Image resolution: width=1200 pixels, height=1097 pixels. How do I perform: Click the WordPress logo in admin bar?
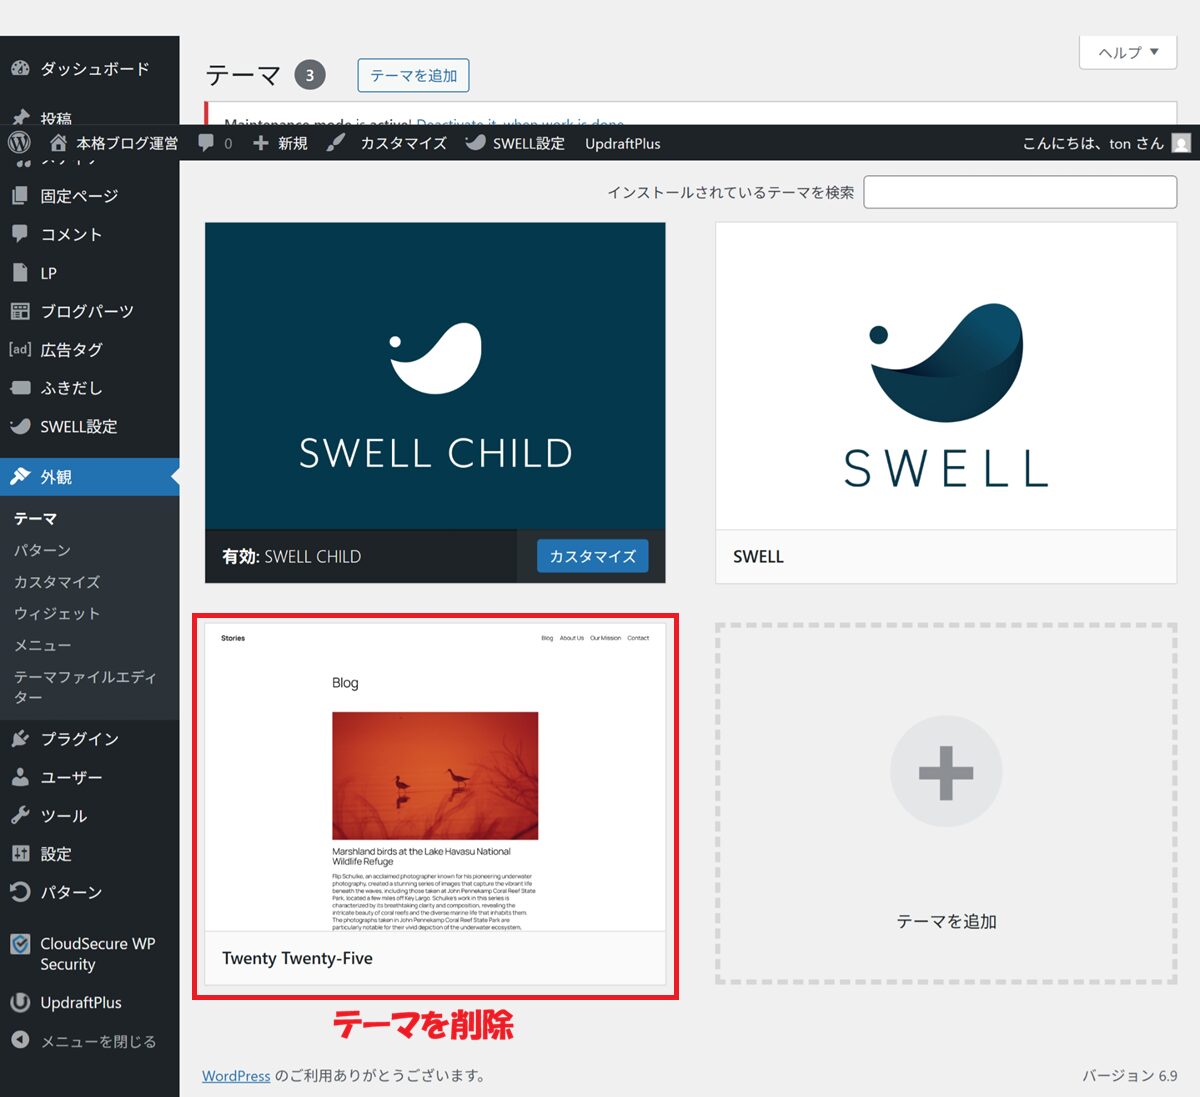pyautogui.click(x=19, y=143)
